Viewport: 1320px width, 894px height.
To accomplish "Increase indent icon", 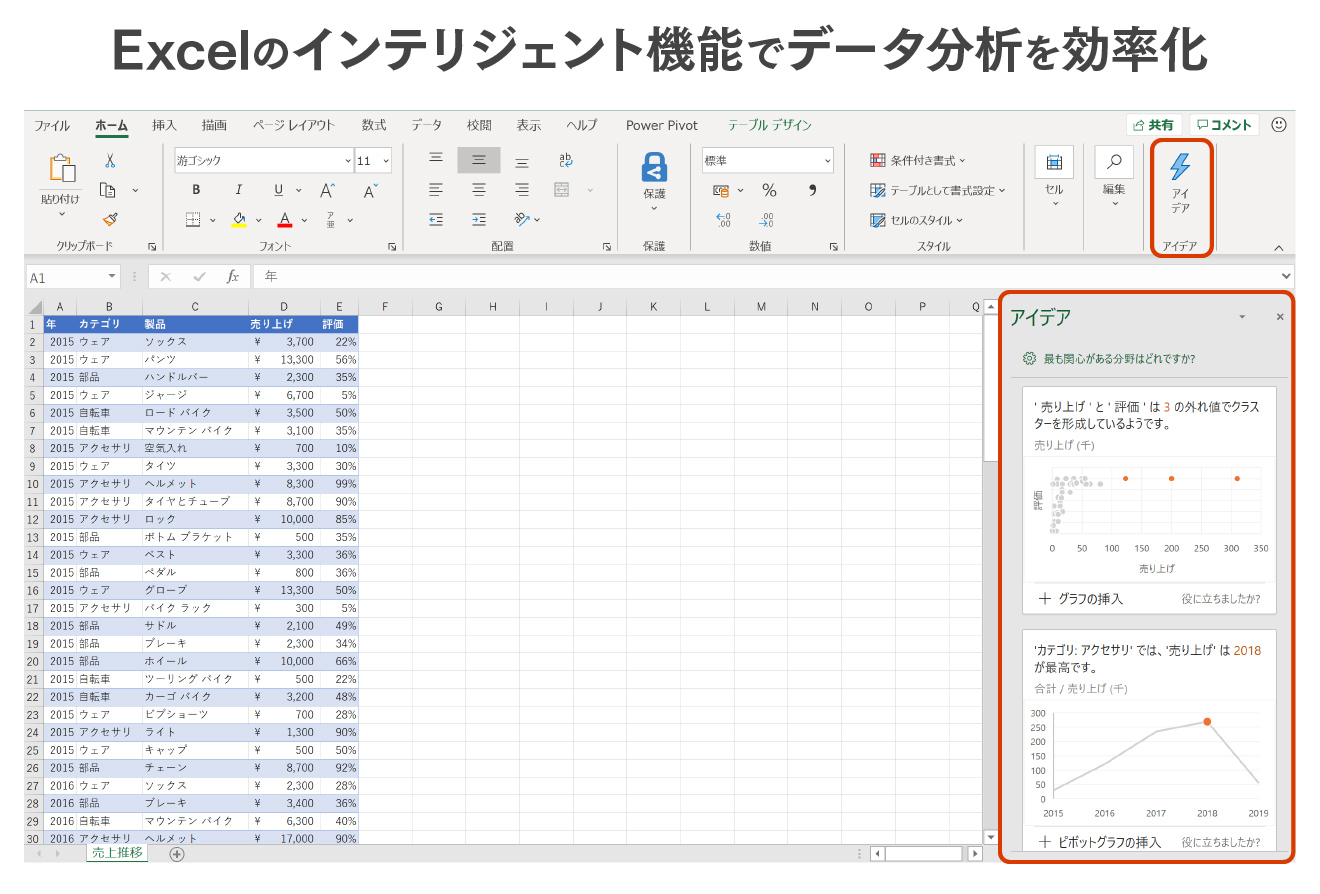I will pyautogui.click(x=479, y=220).
